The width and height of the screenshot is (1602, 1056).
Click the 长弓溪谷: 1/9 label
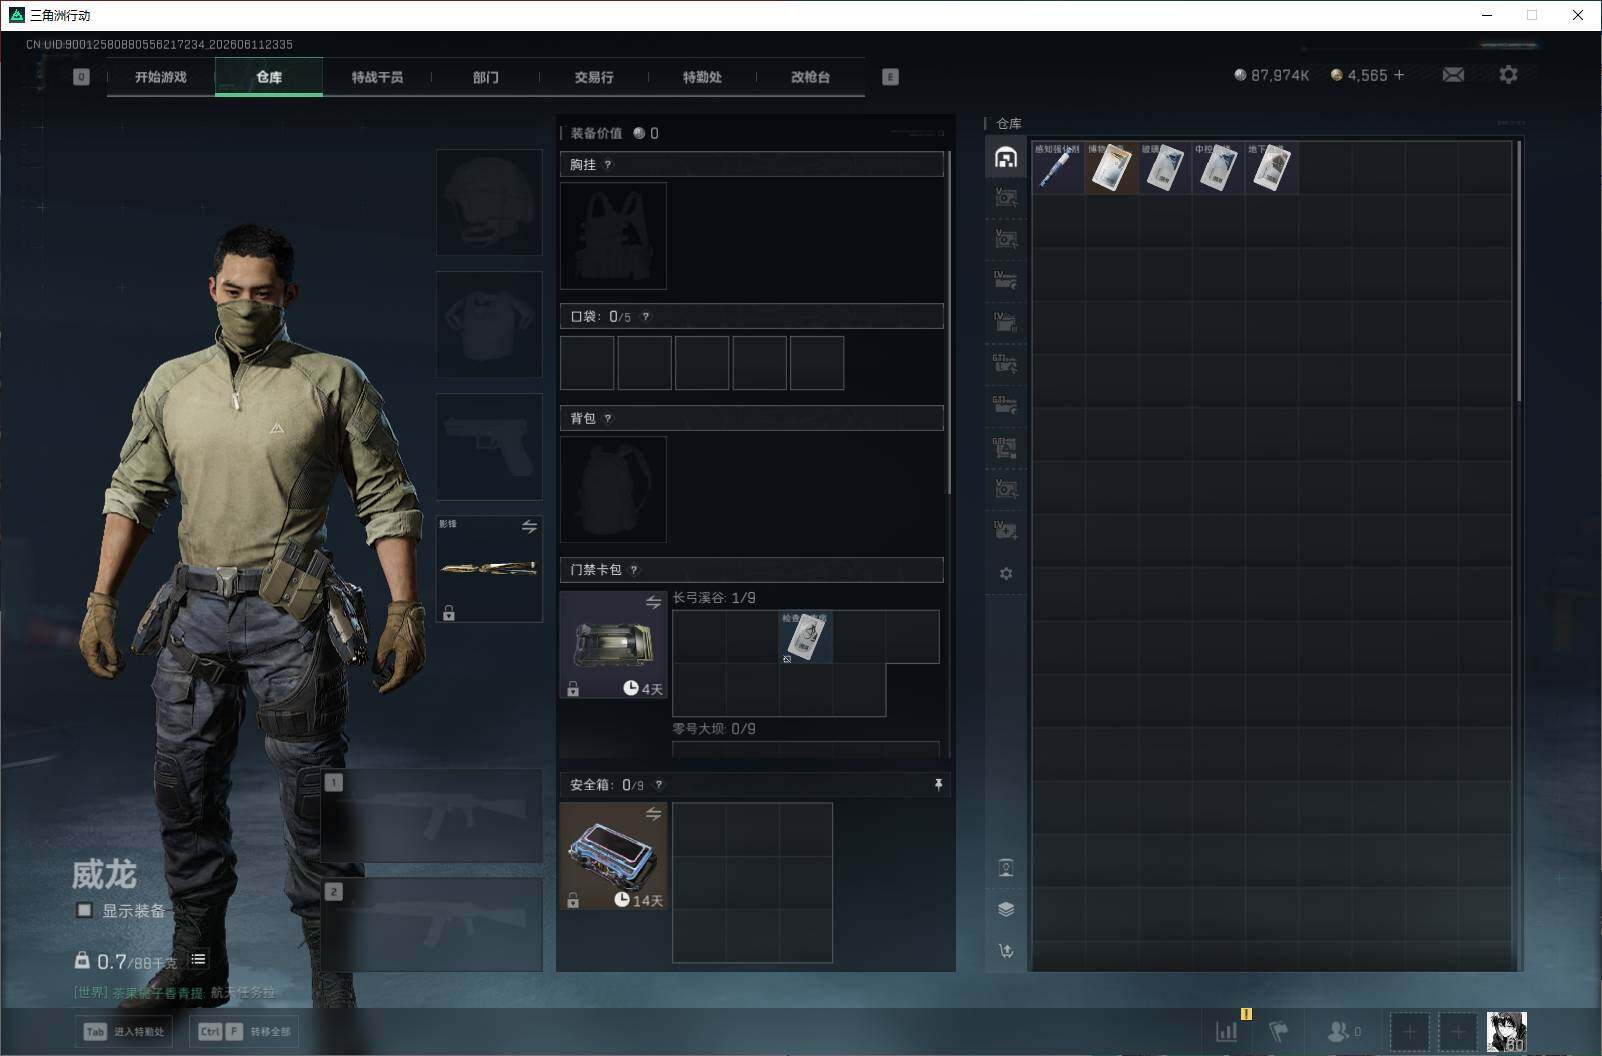point(714,598)
